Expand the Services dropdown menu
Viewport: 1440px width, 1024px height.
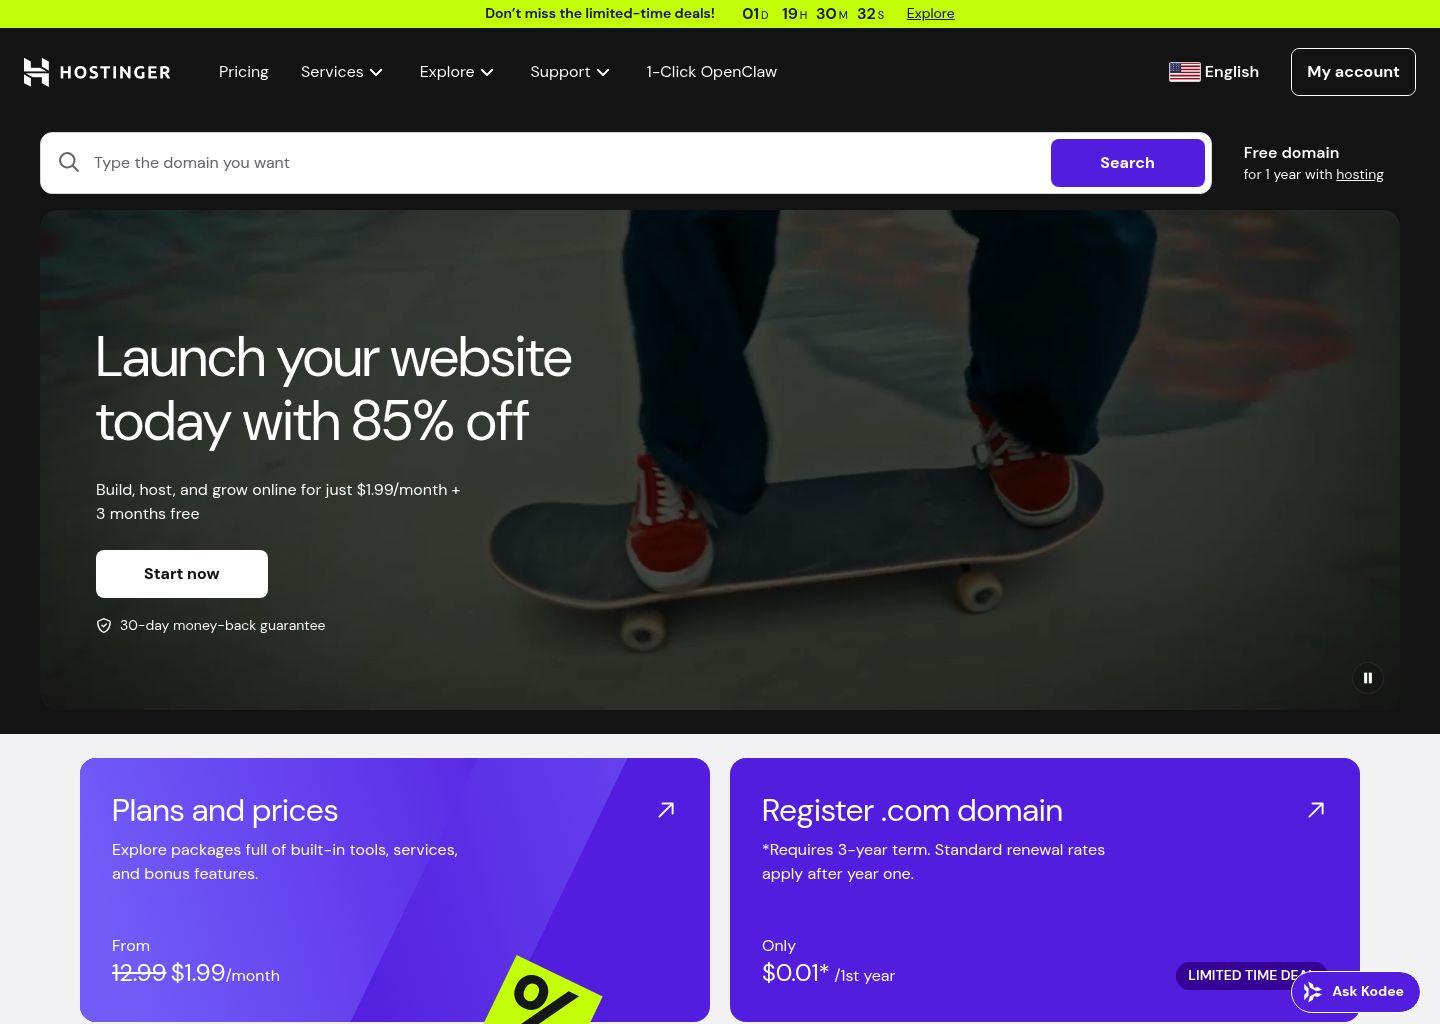[x=342, y=72]
